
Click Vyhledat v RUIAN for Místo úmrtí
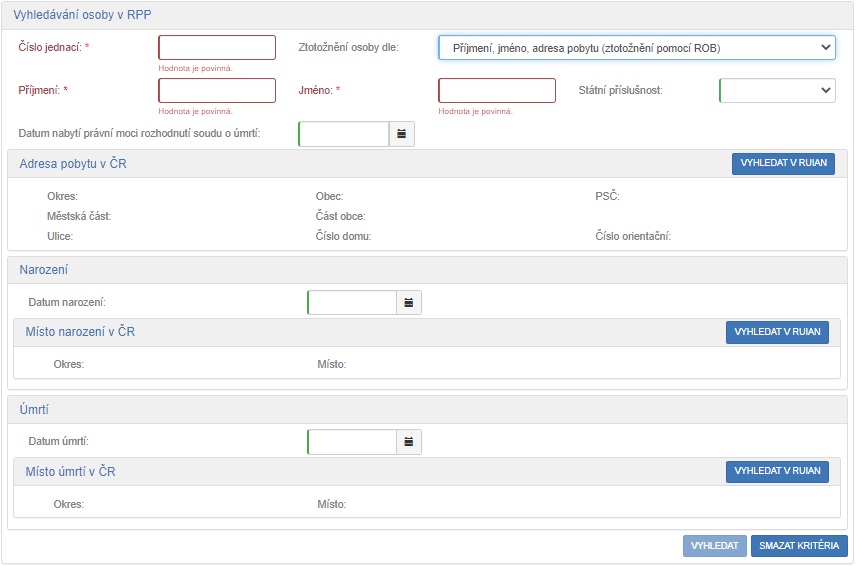777,471
